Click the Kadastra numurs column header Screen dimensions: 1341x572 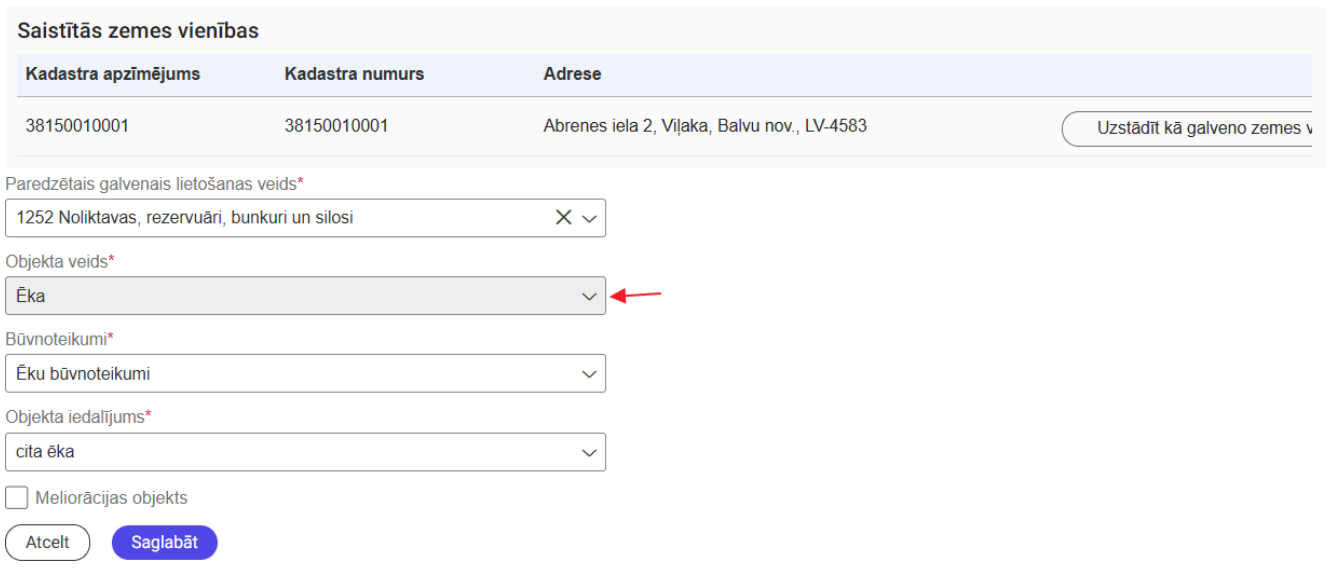click(354, 75)
